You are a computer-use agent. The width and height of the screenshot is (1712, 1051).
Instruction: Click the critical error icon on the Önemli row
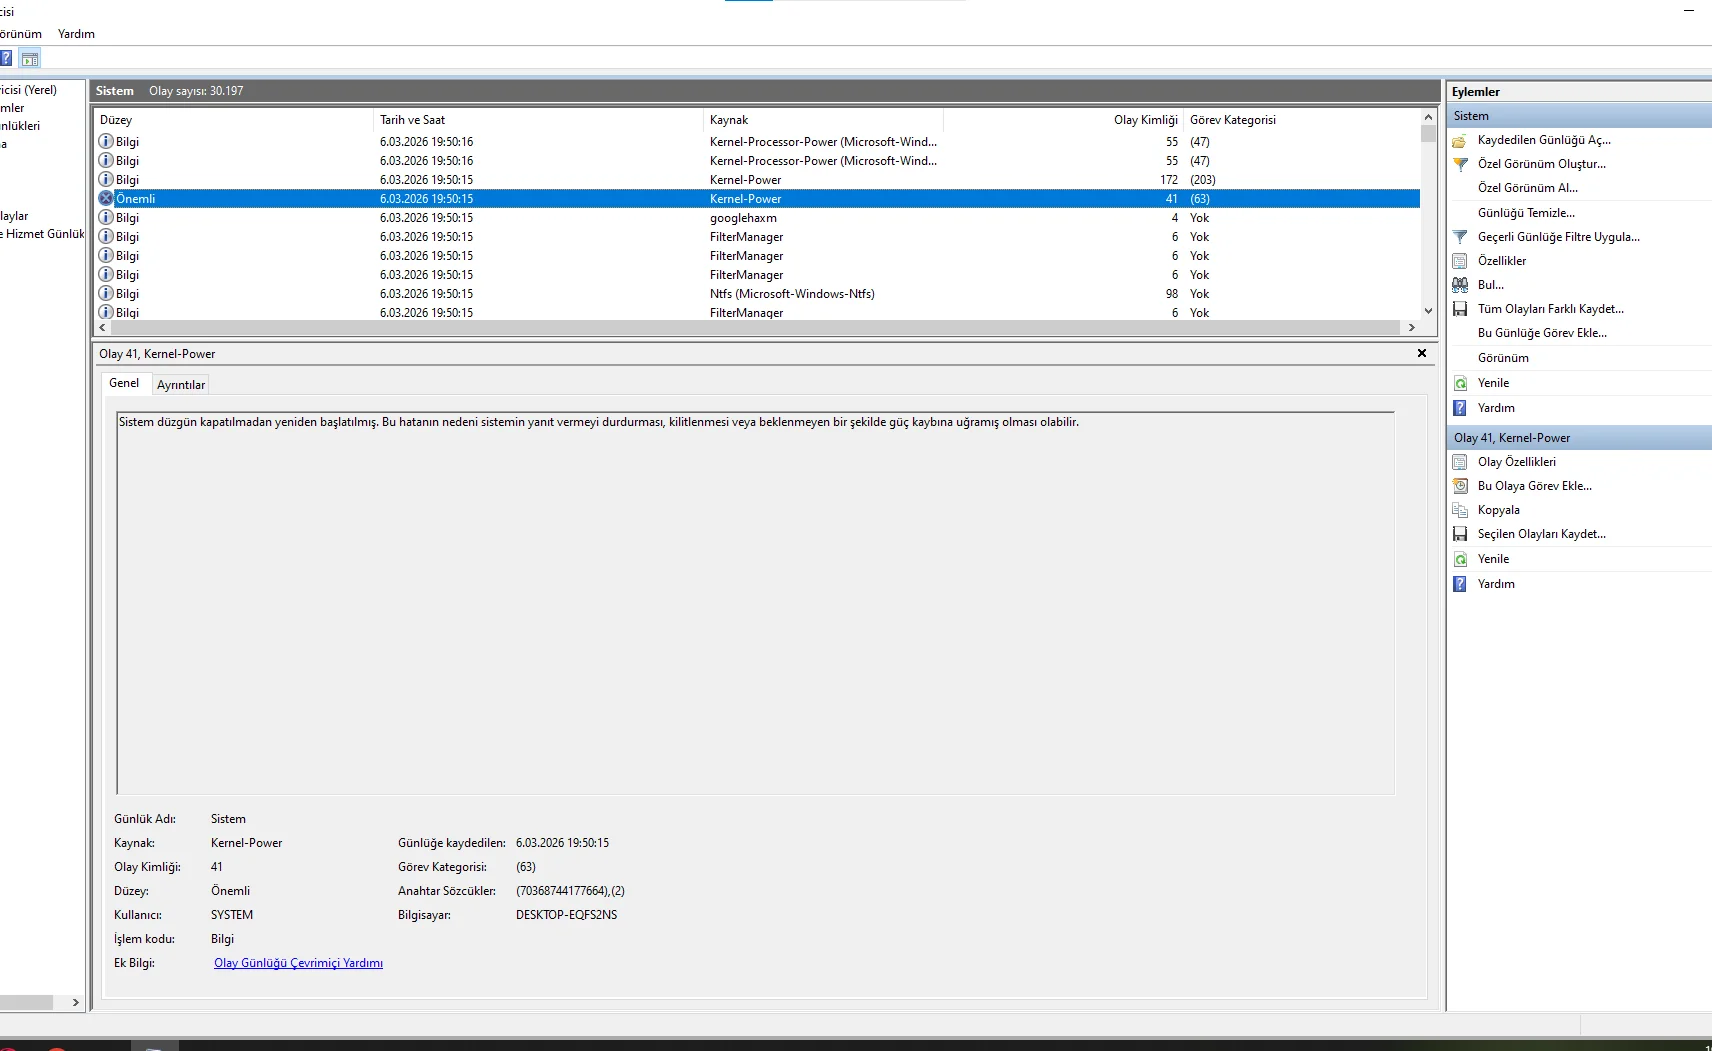[x=106, y=199]
